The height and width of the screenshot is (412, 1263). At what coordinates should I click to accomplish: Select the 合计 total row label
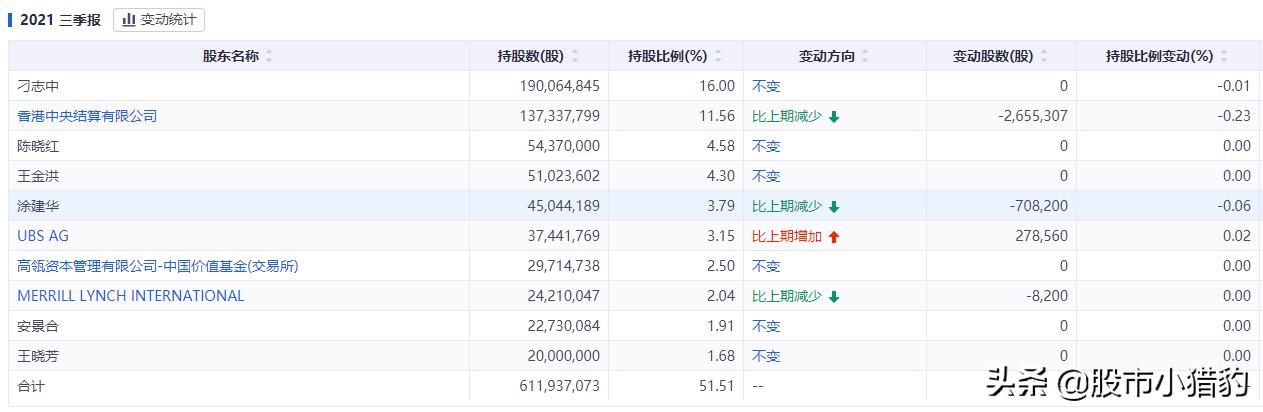(x=32, y=386)
